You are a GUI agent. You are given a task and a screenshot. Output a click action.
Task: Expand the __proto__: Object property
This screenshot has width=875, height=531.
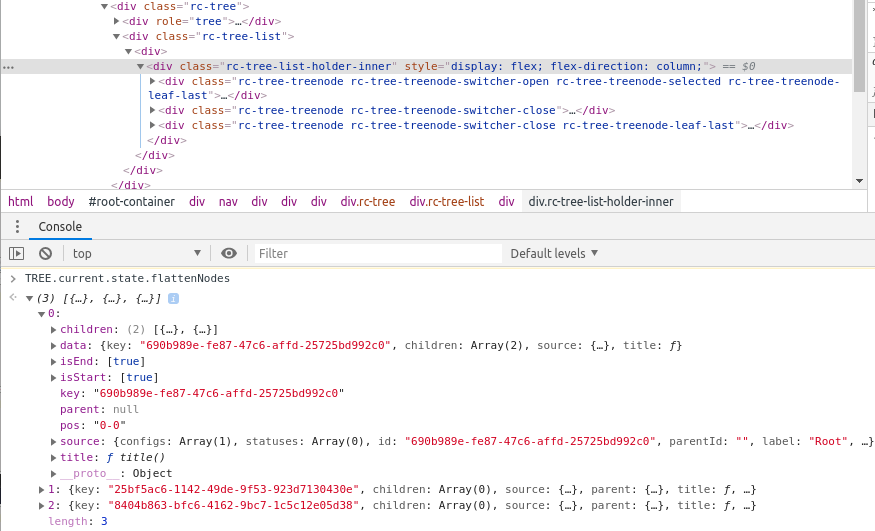(54, 474)
